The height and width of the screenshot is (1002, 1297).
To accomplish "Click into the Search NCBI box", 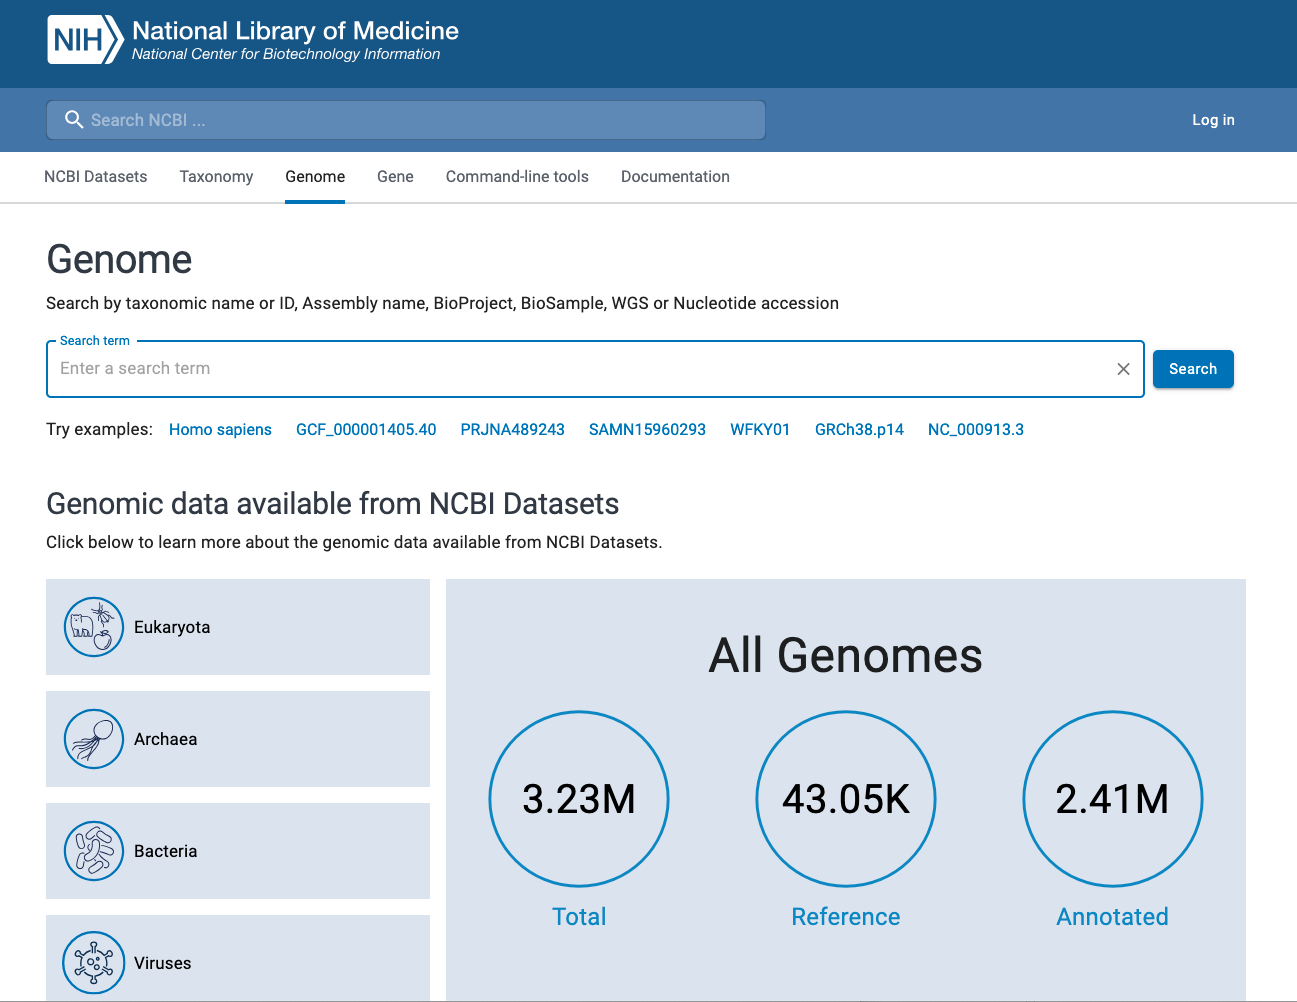I will pyautogui.click(x=420, y=120).
